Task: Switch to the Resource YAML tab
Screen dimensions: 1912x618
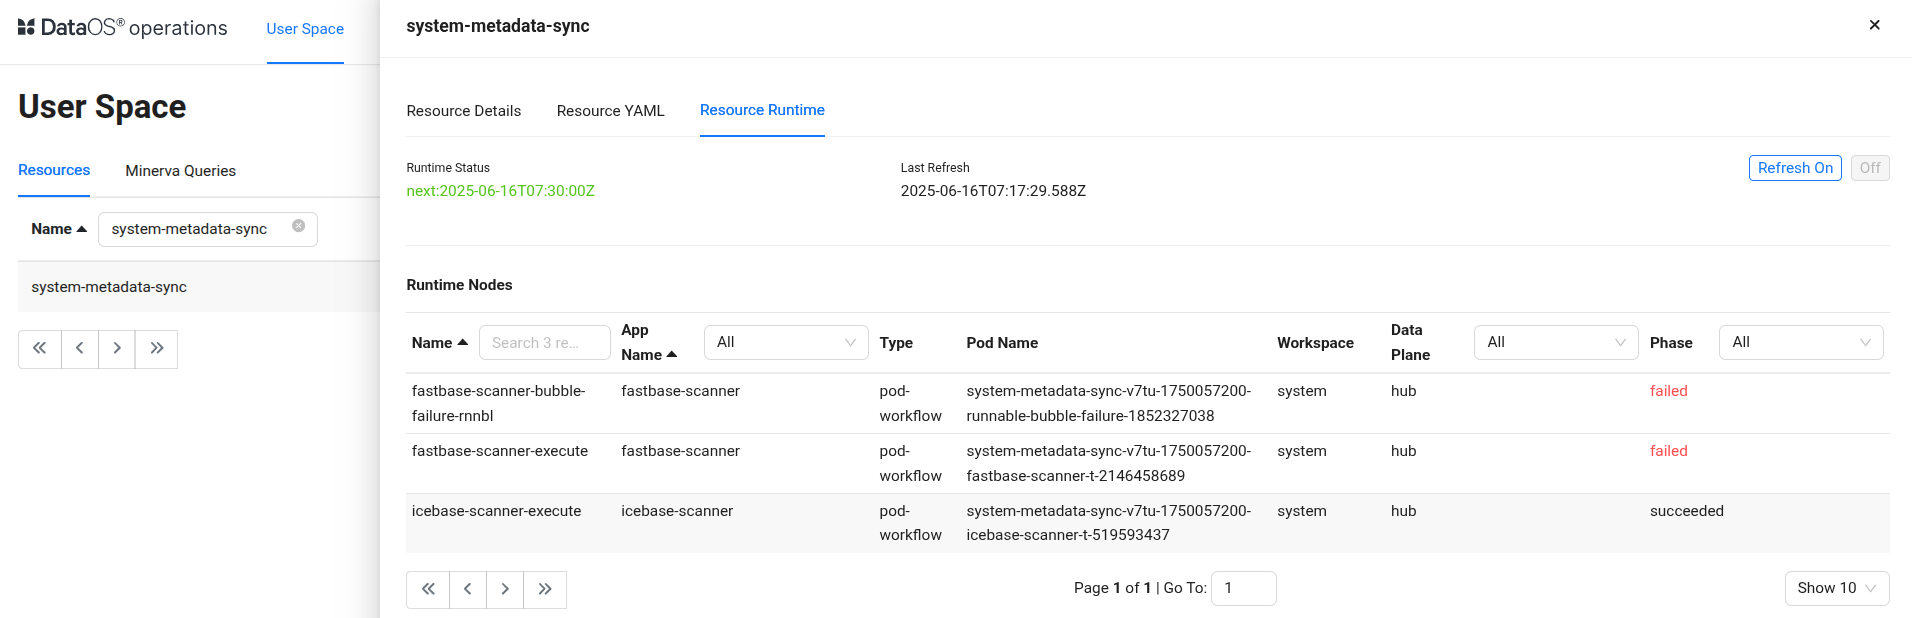Action: point(610,111)
